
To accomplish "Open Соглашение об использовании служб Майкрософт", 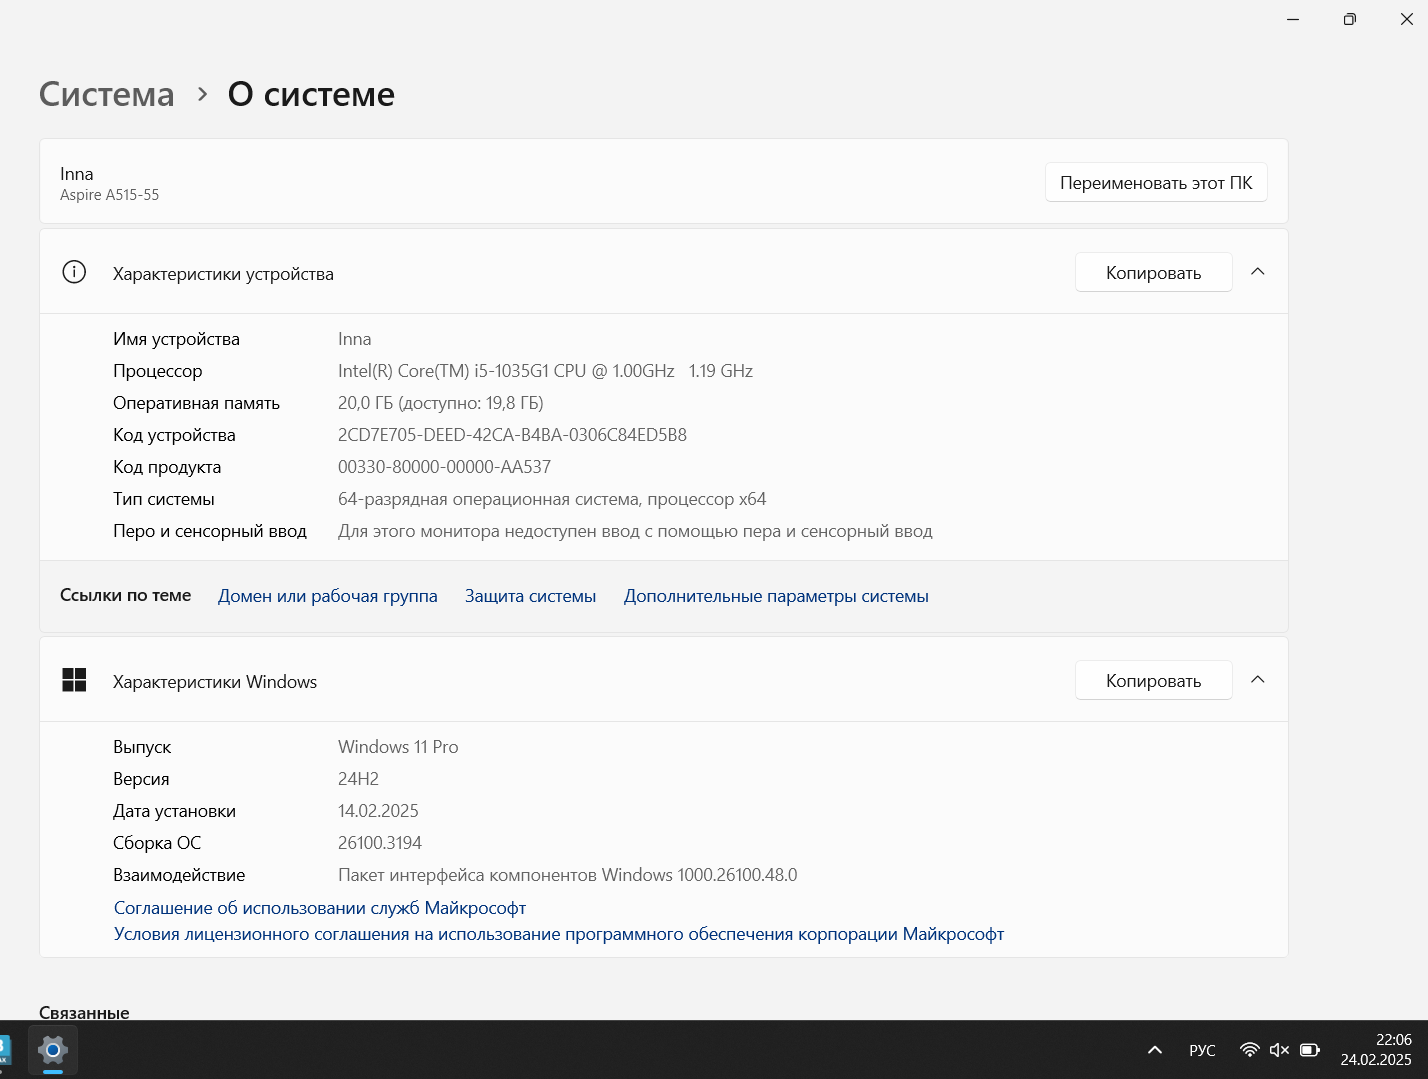I will (320, 908).
